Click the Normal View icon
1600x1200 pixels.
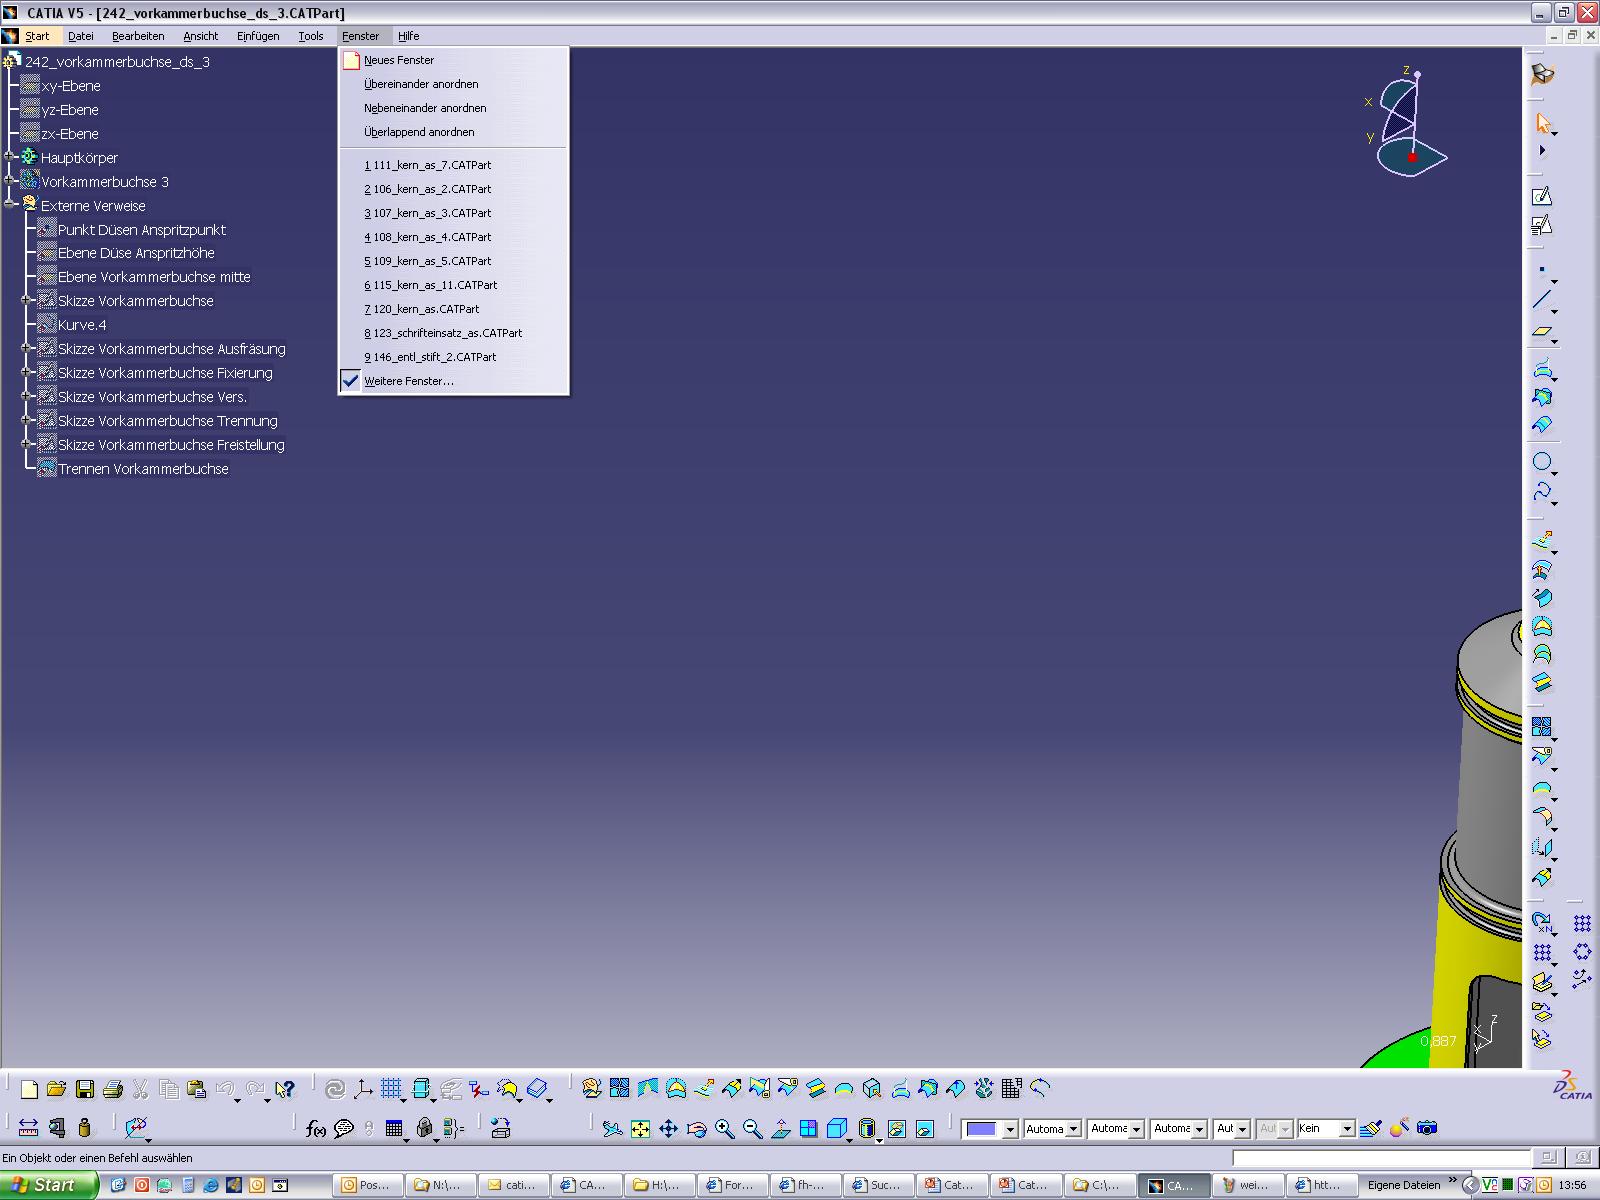click(781, 1129)
